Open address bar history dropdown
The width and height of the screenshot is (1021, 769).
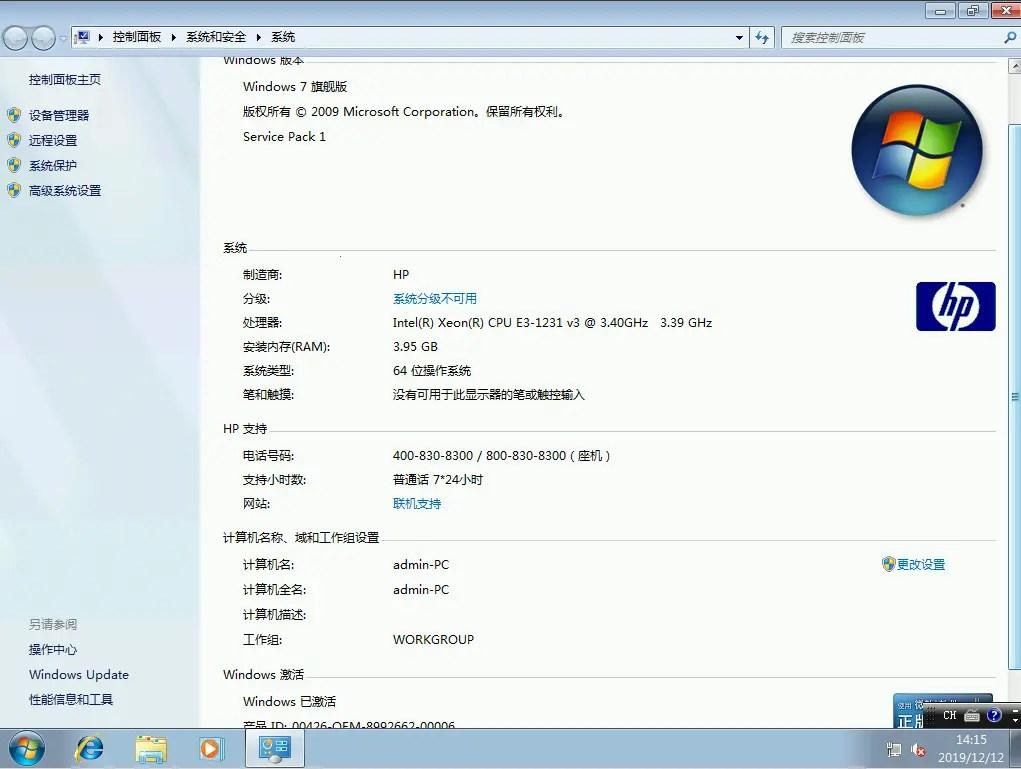coord(739,38)
